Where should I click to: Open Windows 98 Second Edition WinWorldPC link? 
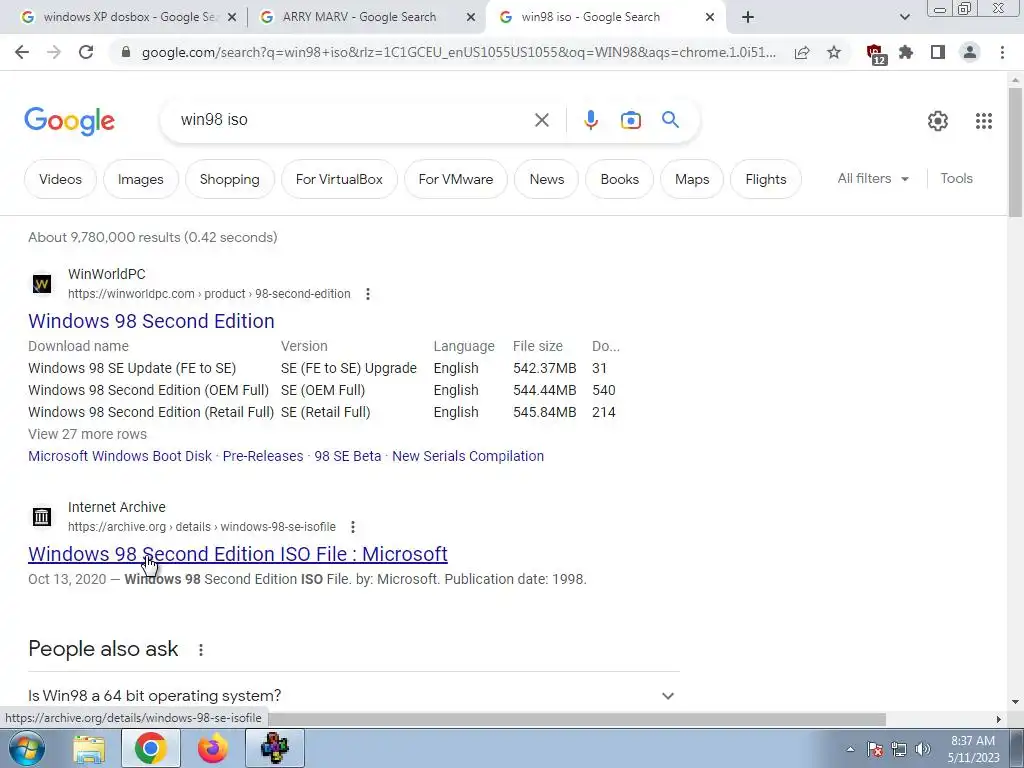(x=151, y=321)
